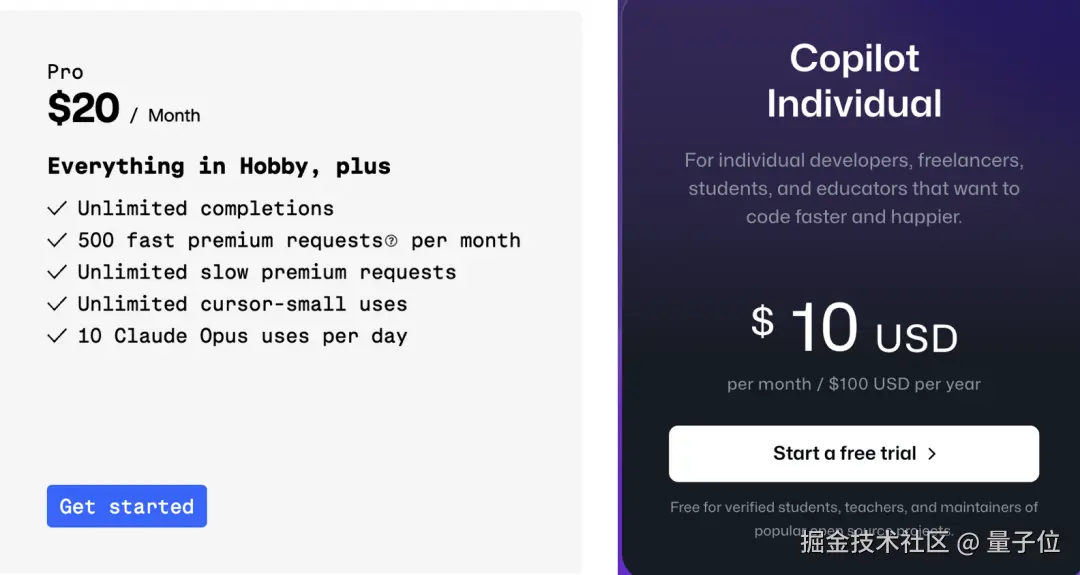The height and width of the screenshot is (575, 1080).
Task: Click the checkmark next to Unlimited slow premium requests
Action: (57, 272)
